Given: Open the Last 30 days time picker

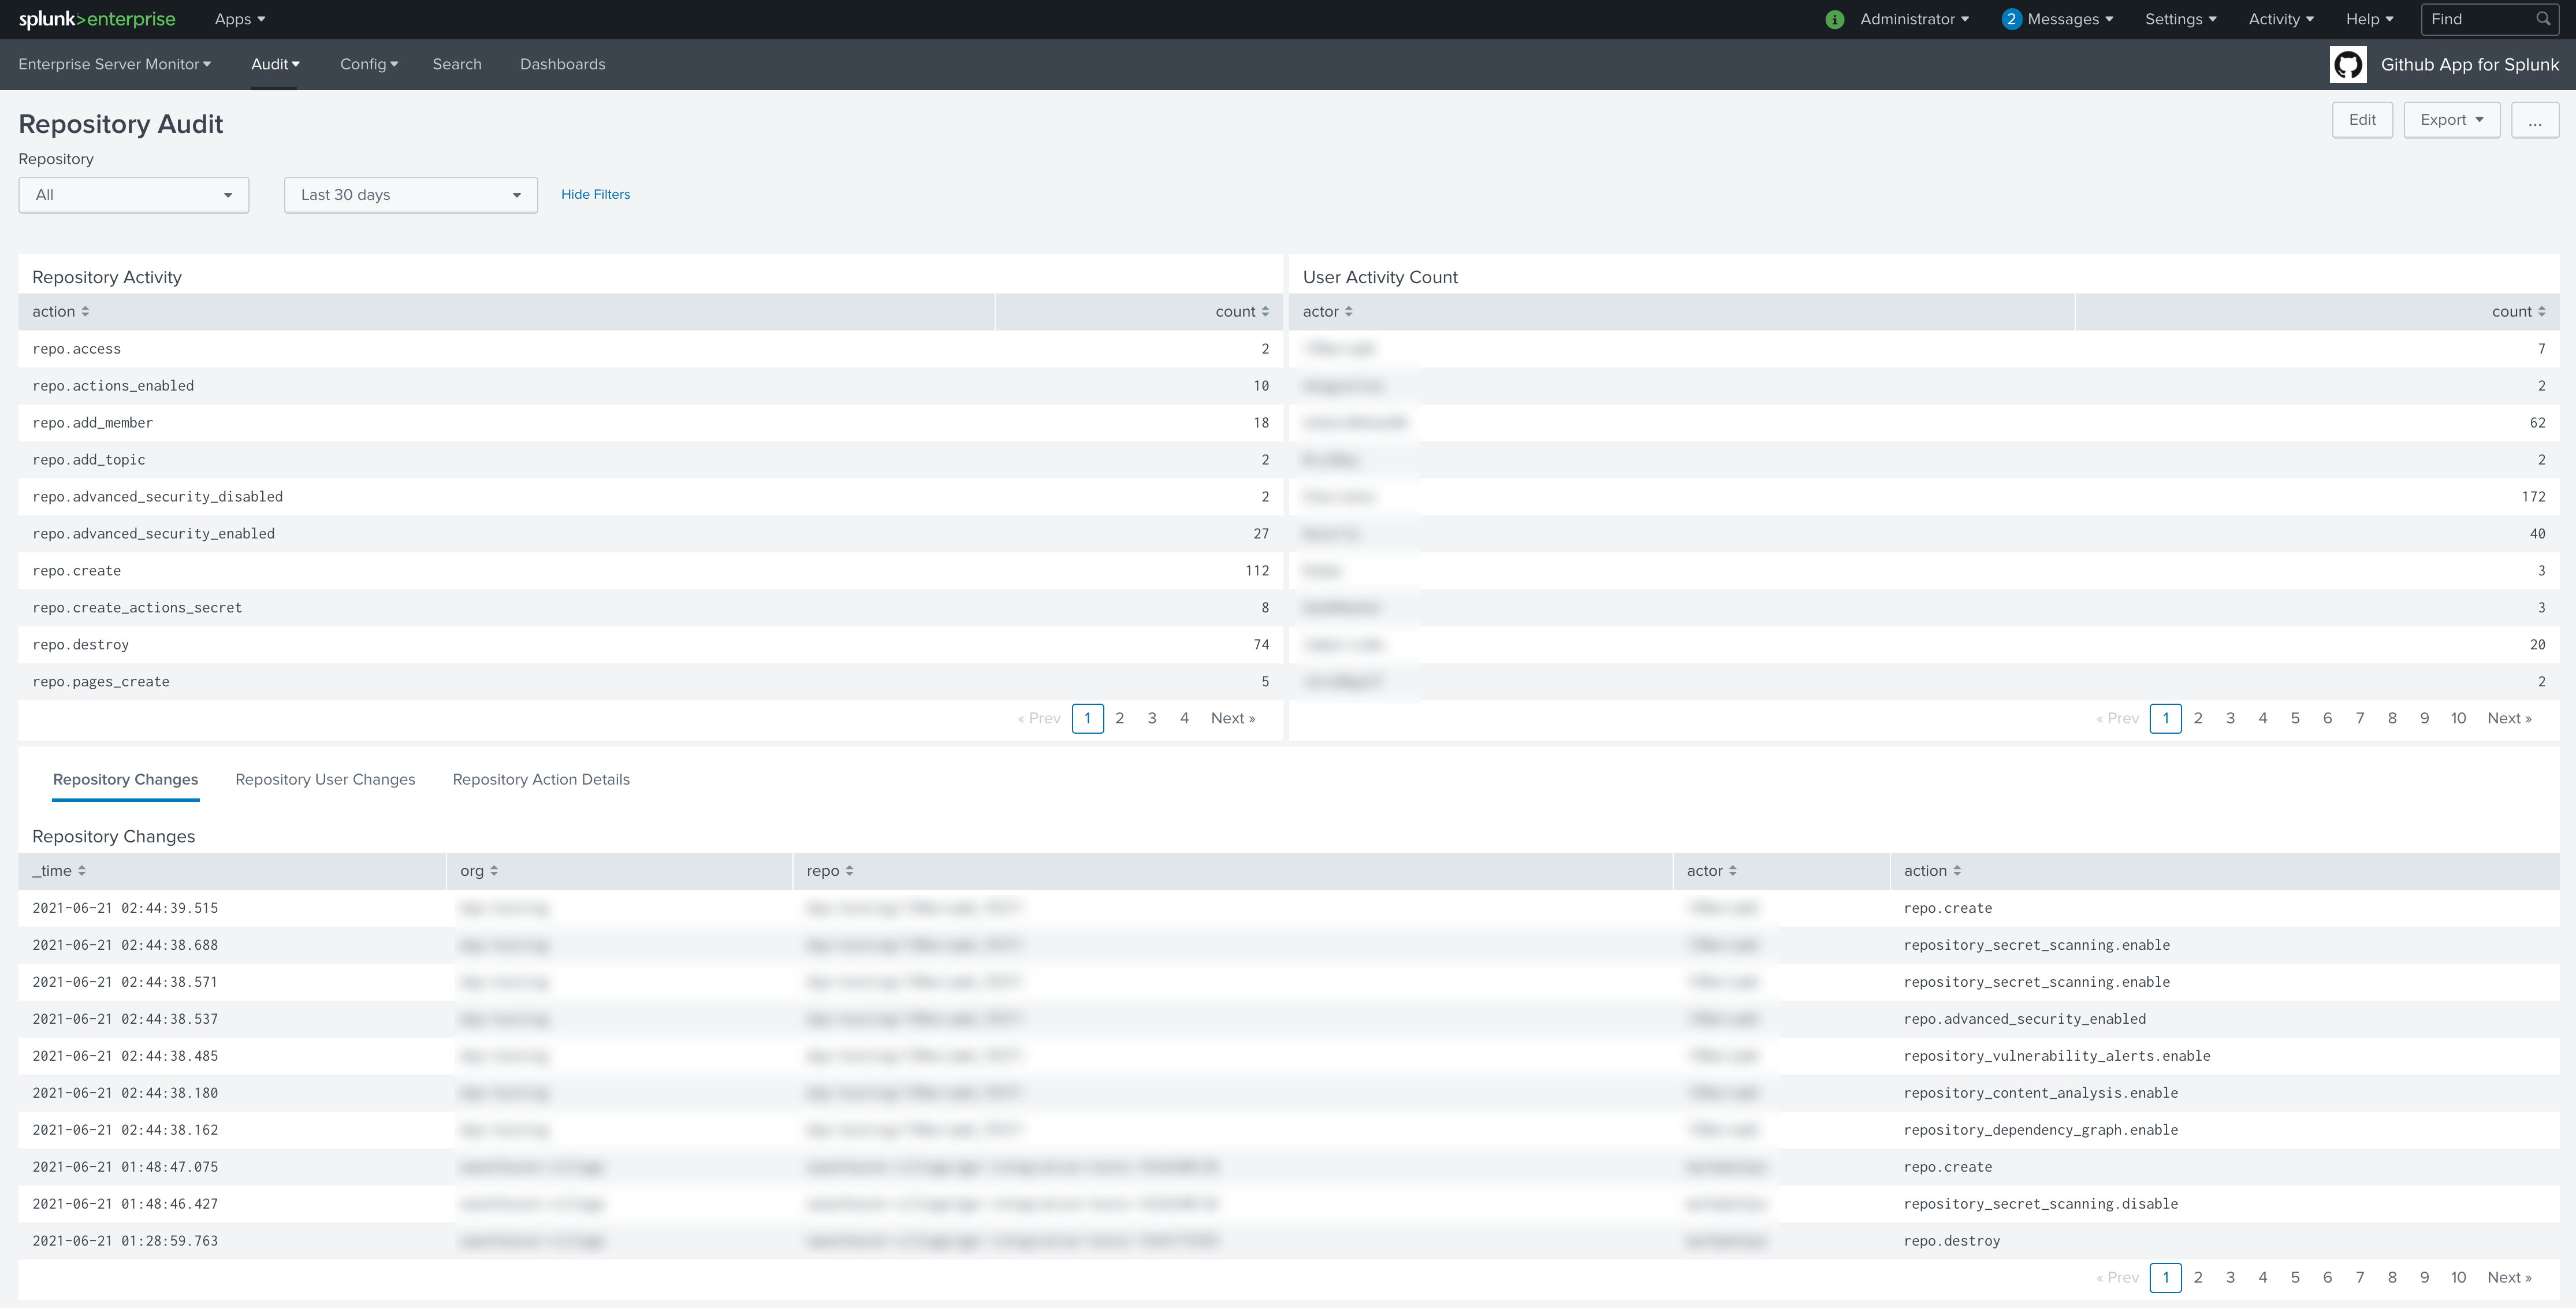Looking at the screenshot, I should 410,195.
